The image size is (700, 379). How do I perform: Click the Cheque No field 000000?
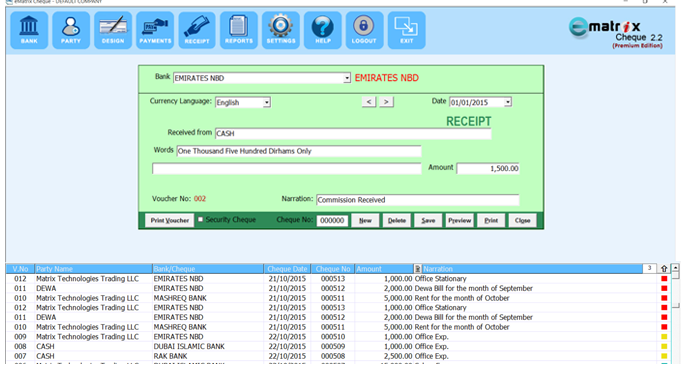pos(332,220)
